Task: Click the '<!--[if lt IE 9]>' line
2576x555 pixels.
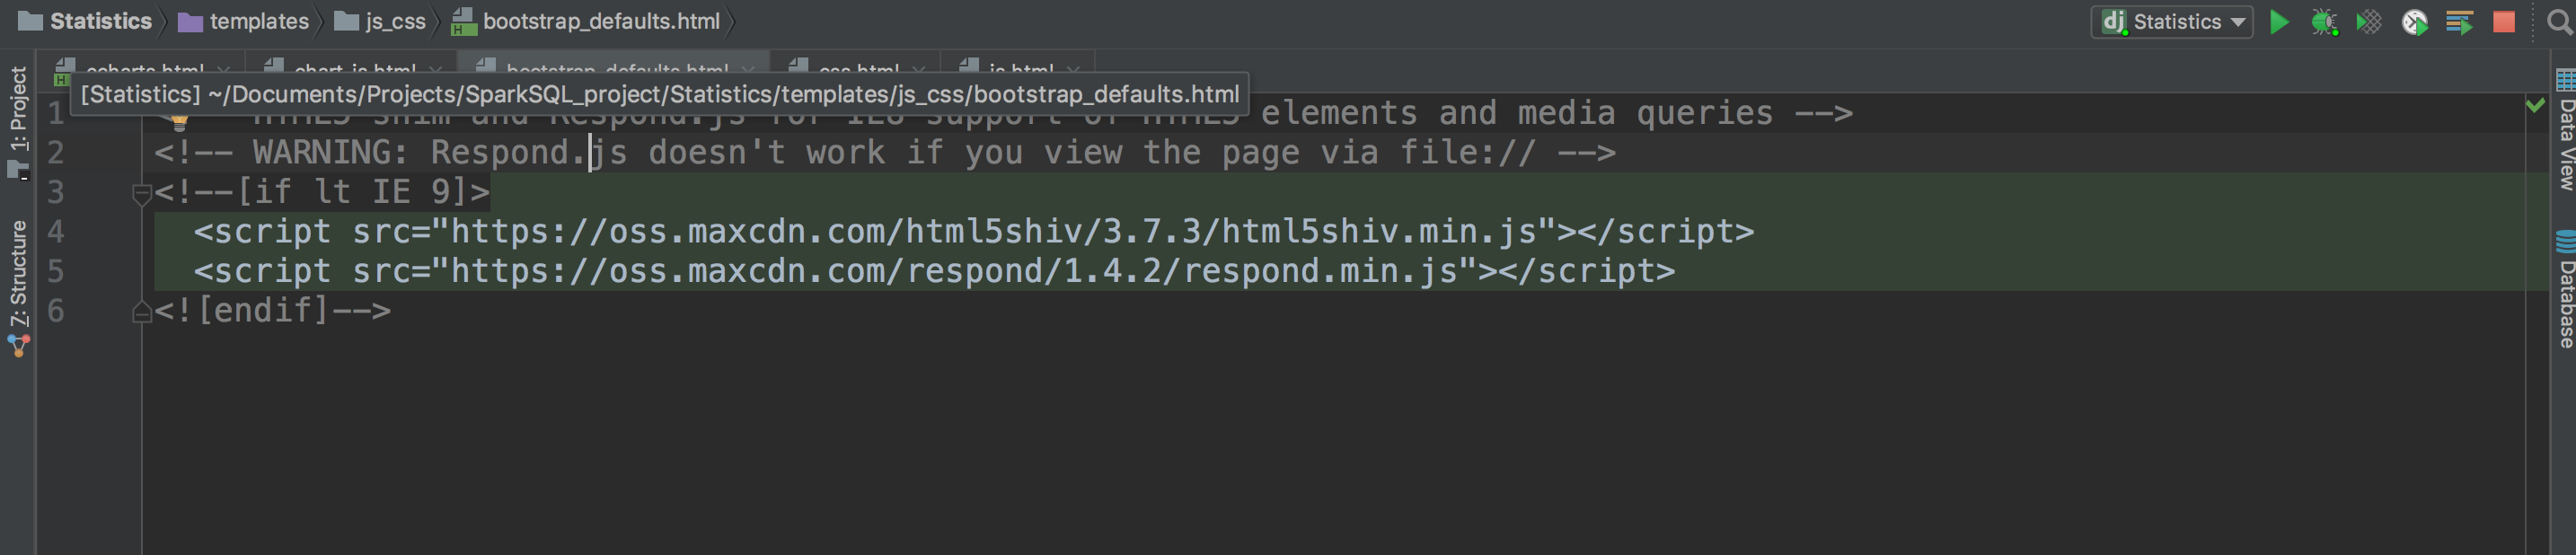Action: click(x=322, y=191)
